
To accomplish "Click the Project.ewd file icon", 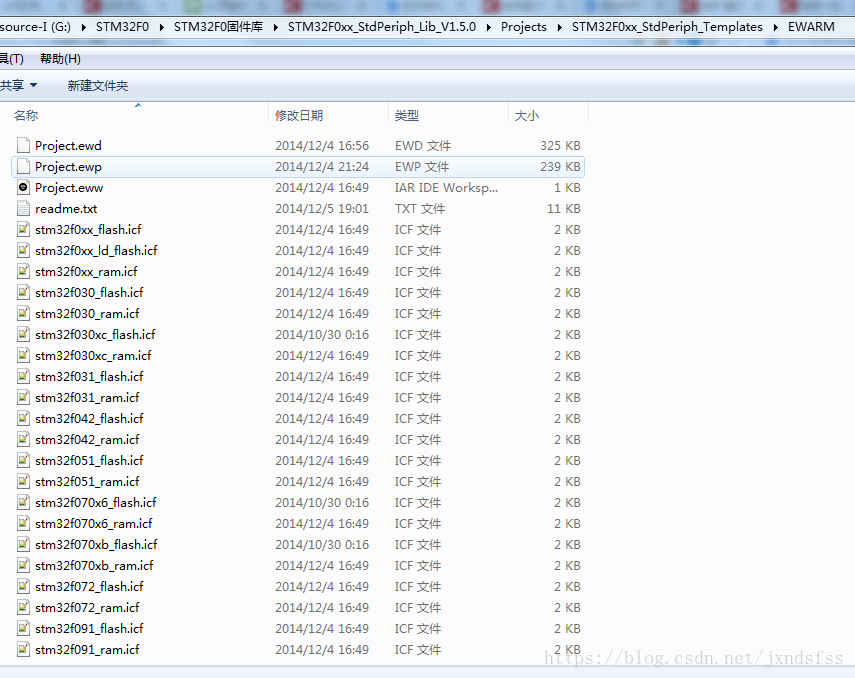I will (23, 145).
